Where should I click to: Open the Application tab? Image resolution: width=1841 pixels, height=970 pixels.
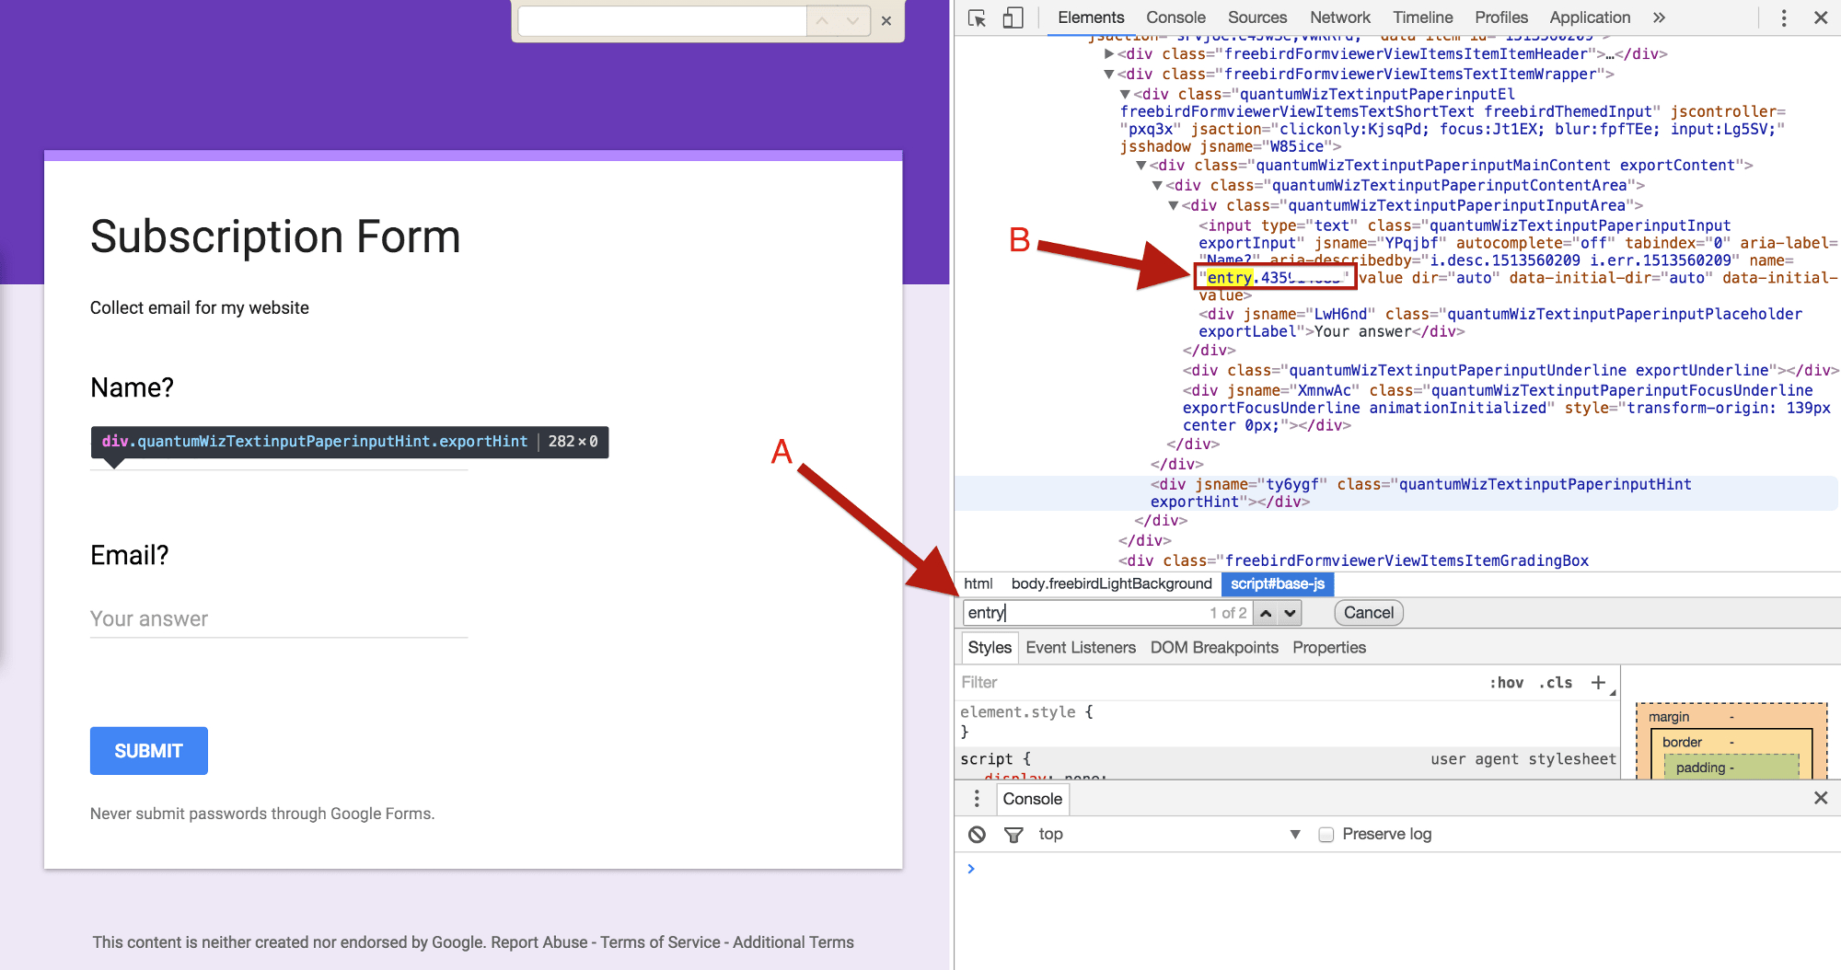tap(1589, 17)
